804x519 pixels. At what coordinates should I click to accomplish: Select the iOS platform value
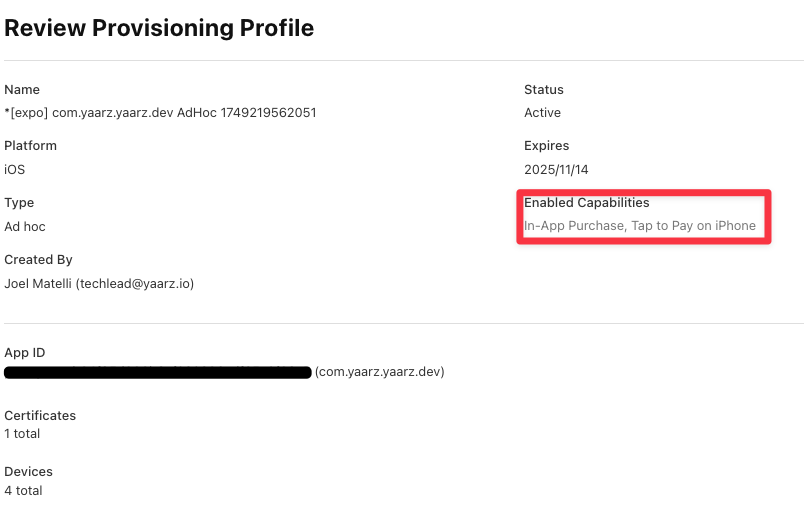tap(14, 170)
